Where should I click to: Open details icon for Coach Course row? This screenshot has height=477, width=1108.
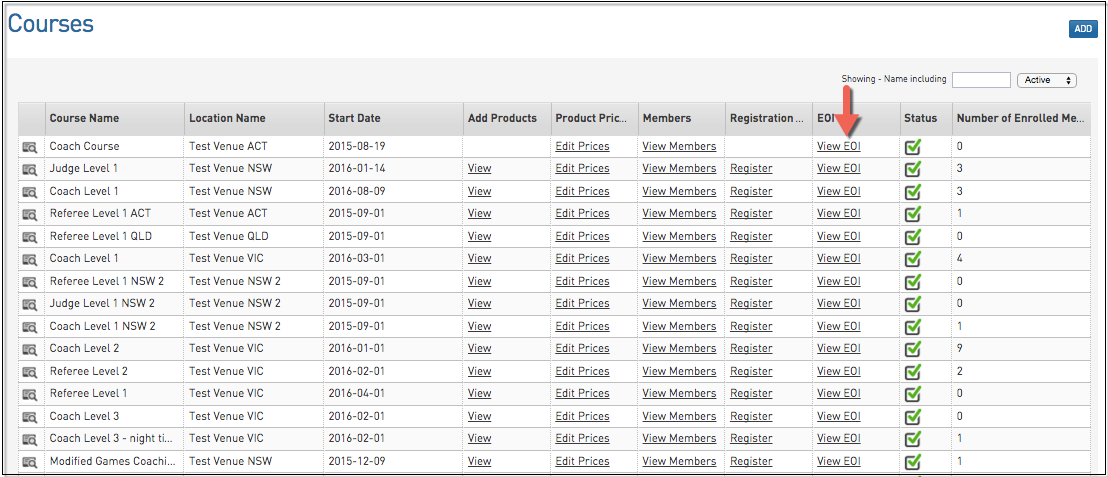coord(30,147)
